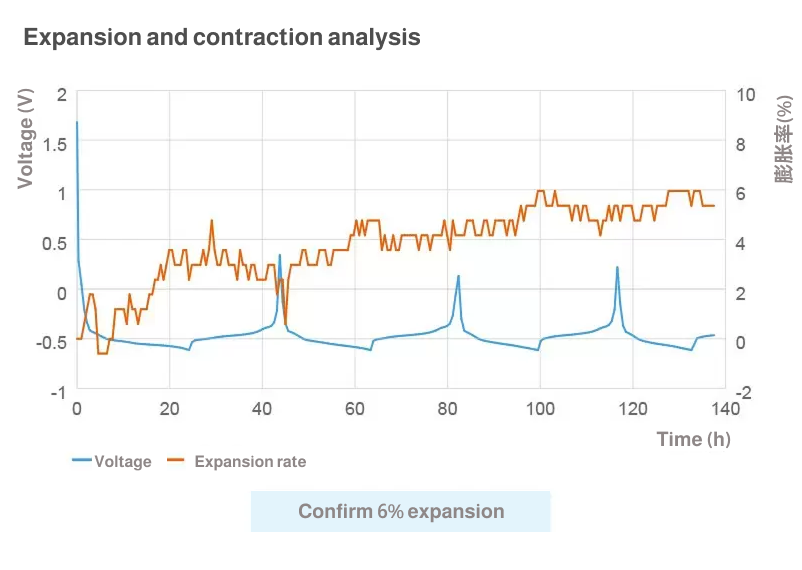Viewport: 802px width, 570px height.
Task: Select the -2 label on the right axis
Action: pos(745,392)
